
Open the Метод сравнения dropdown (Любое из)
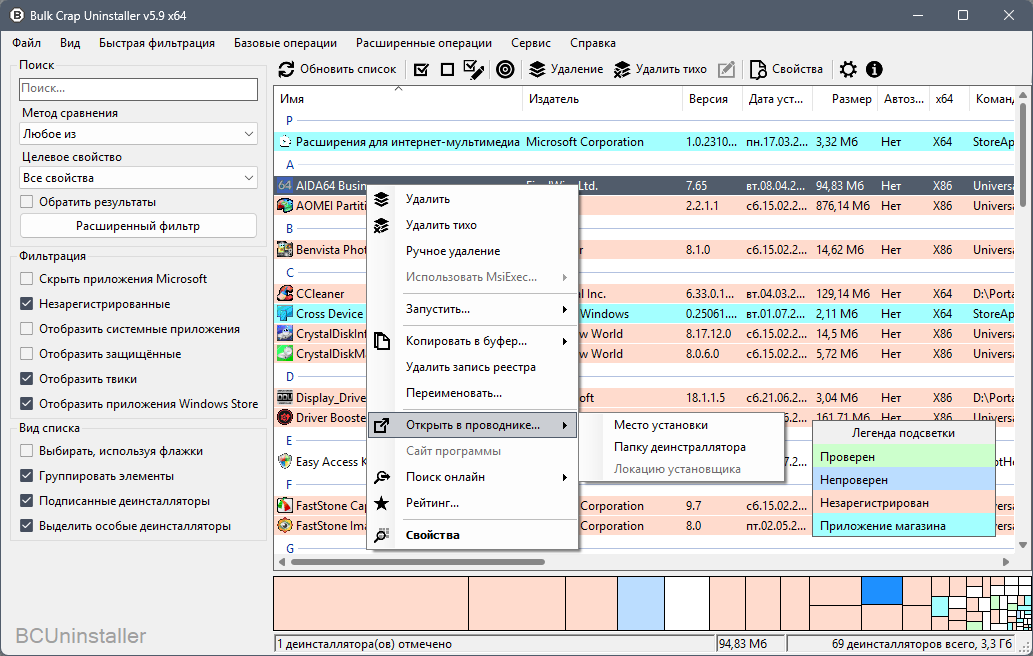(x=138, y=134)
